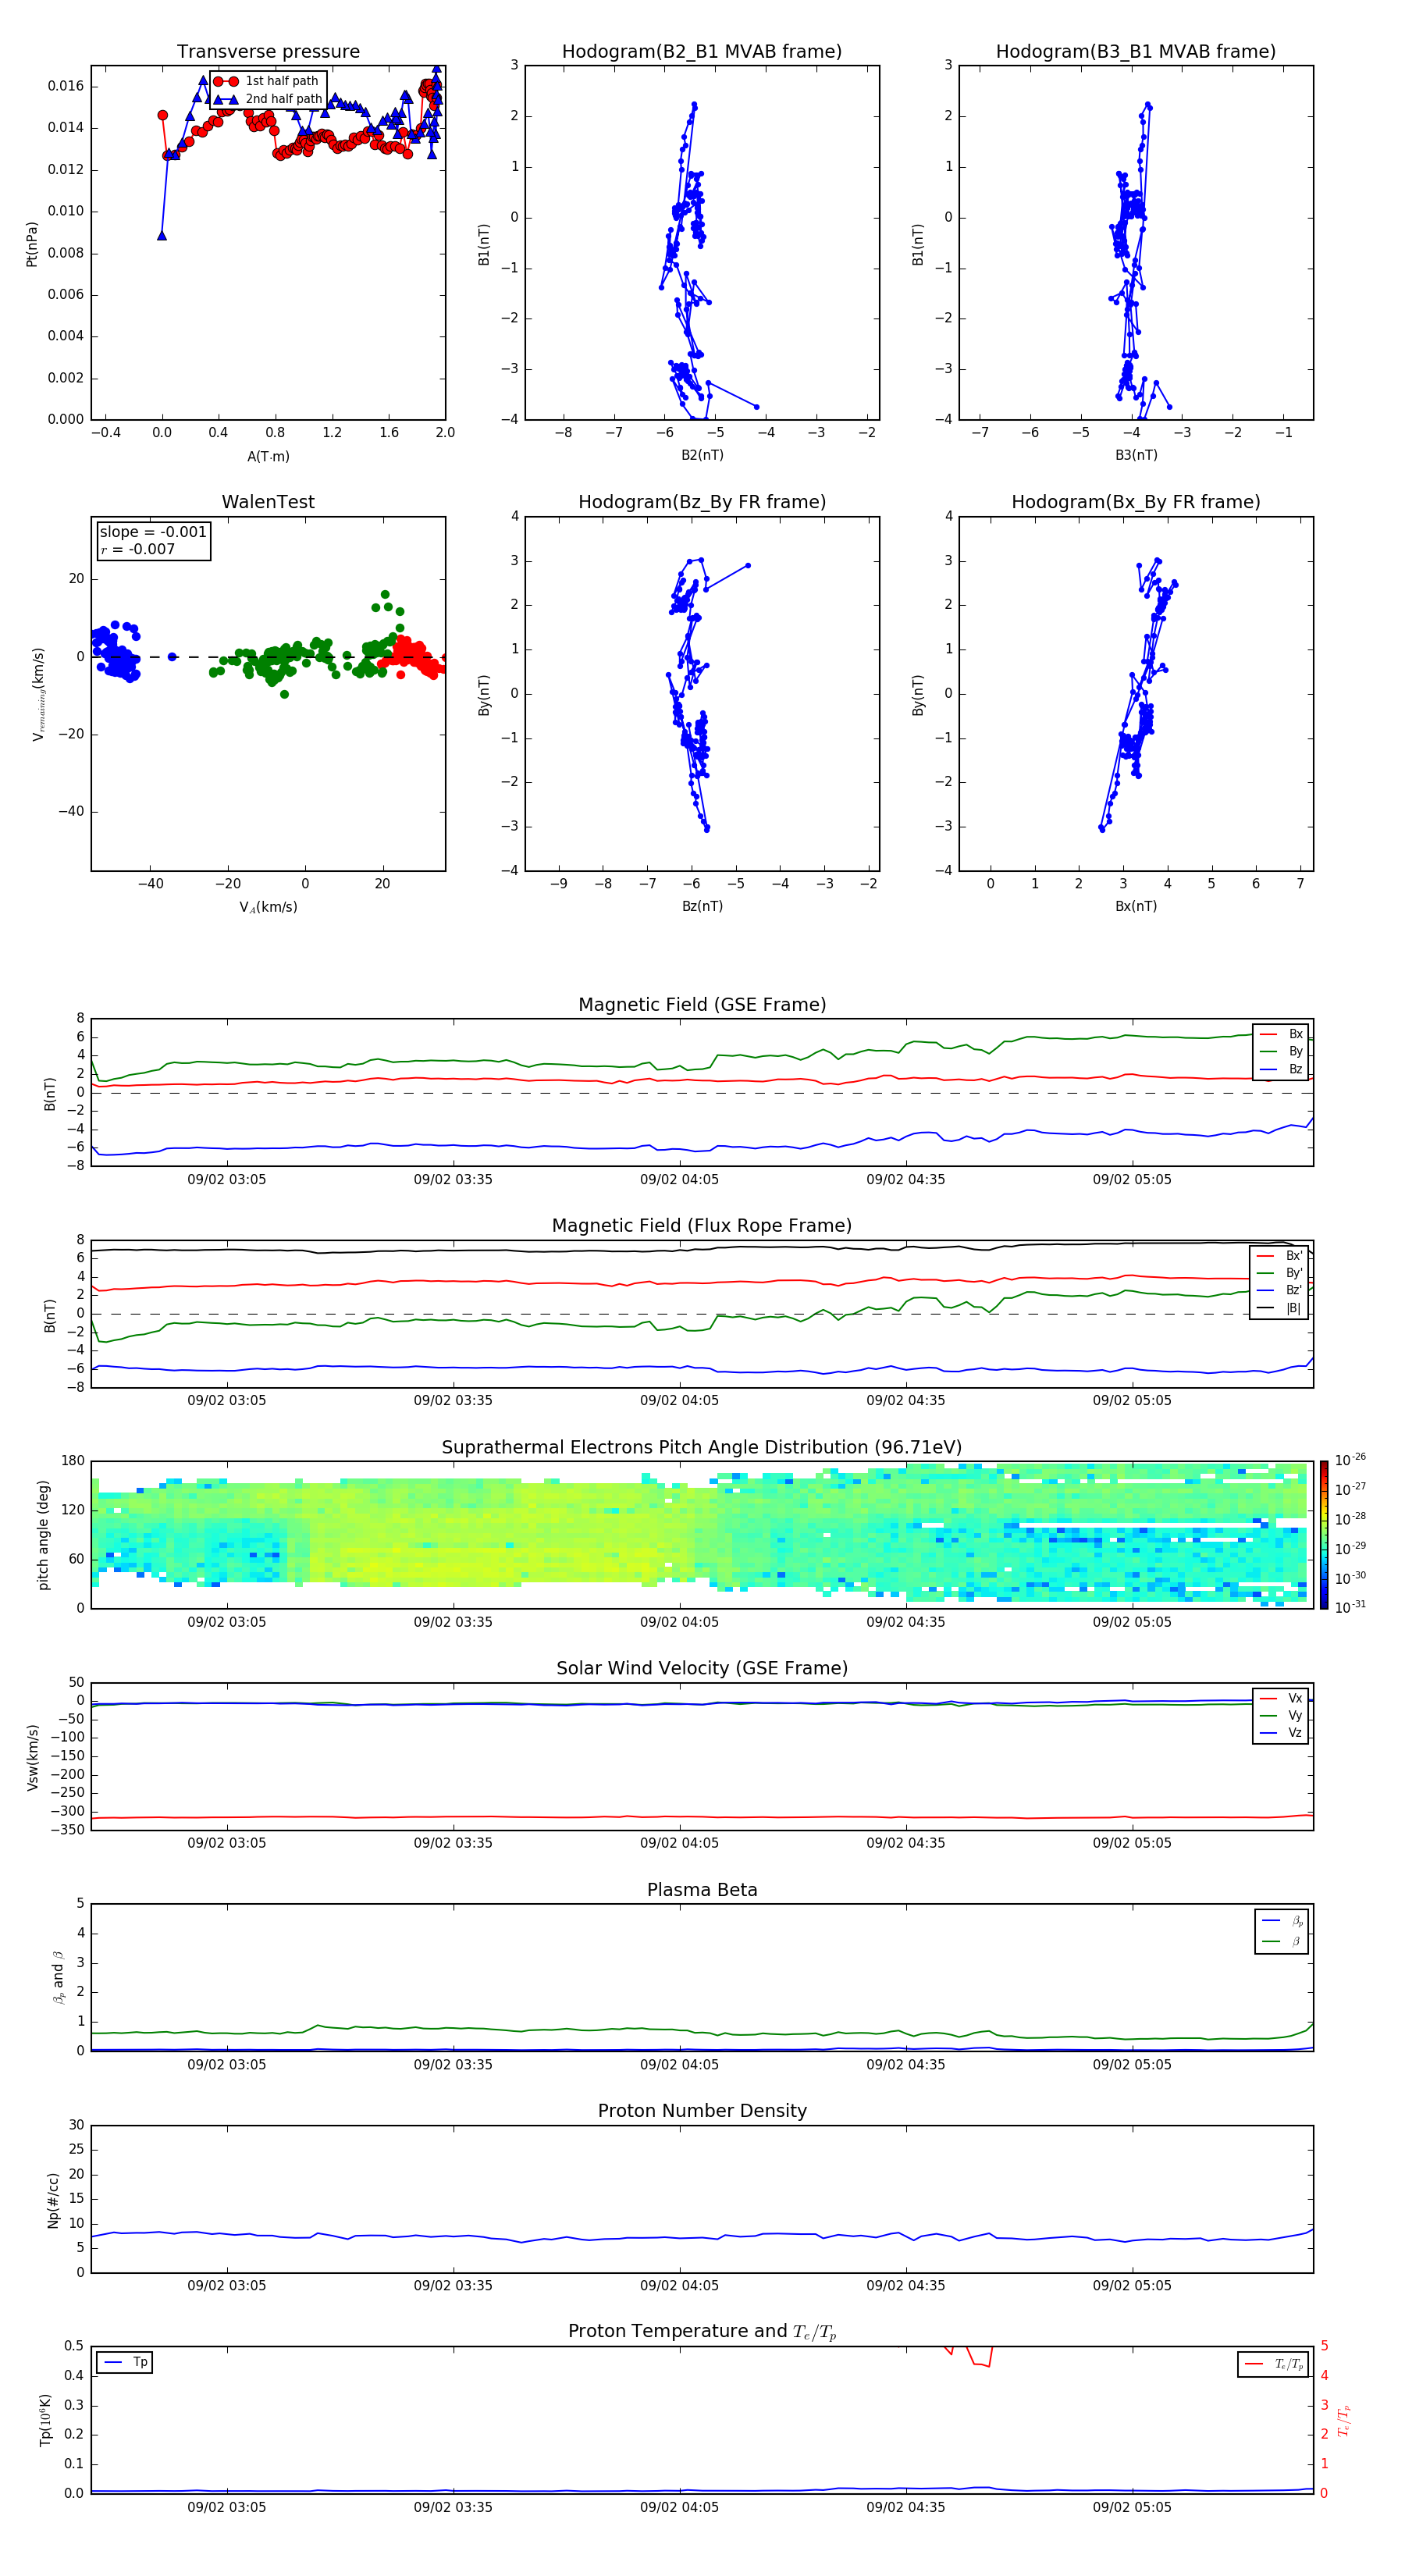Click '09/02 03:05' tick in GSE magnetic panel

(x=227, y=1180)
